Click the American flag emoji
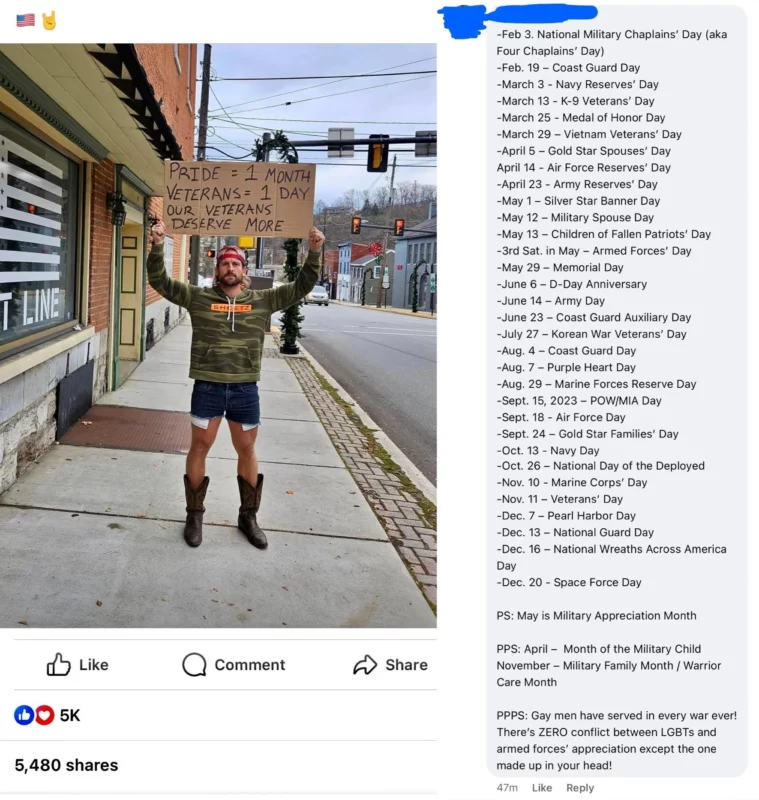The image size is (759, 800). 26,20
